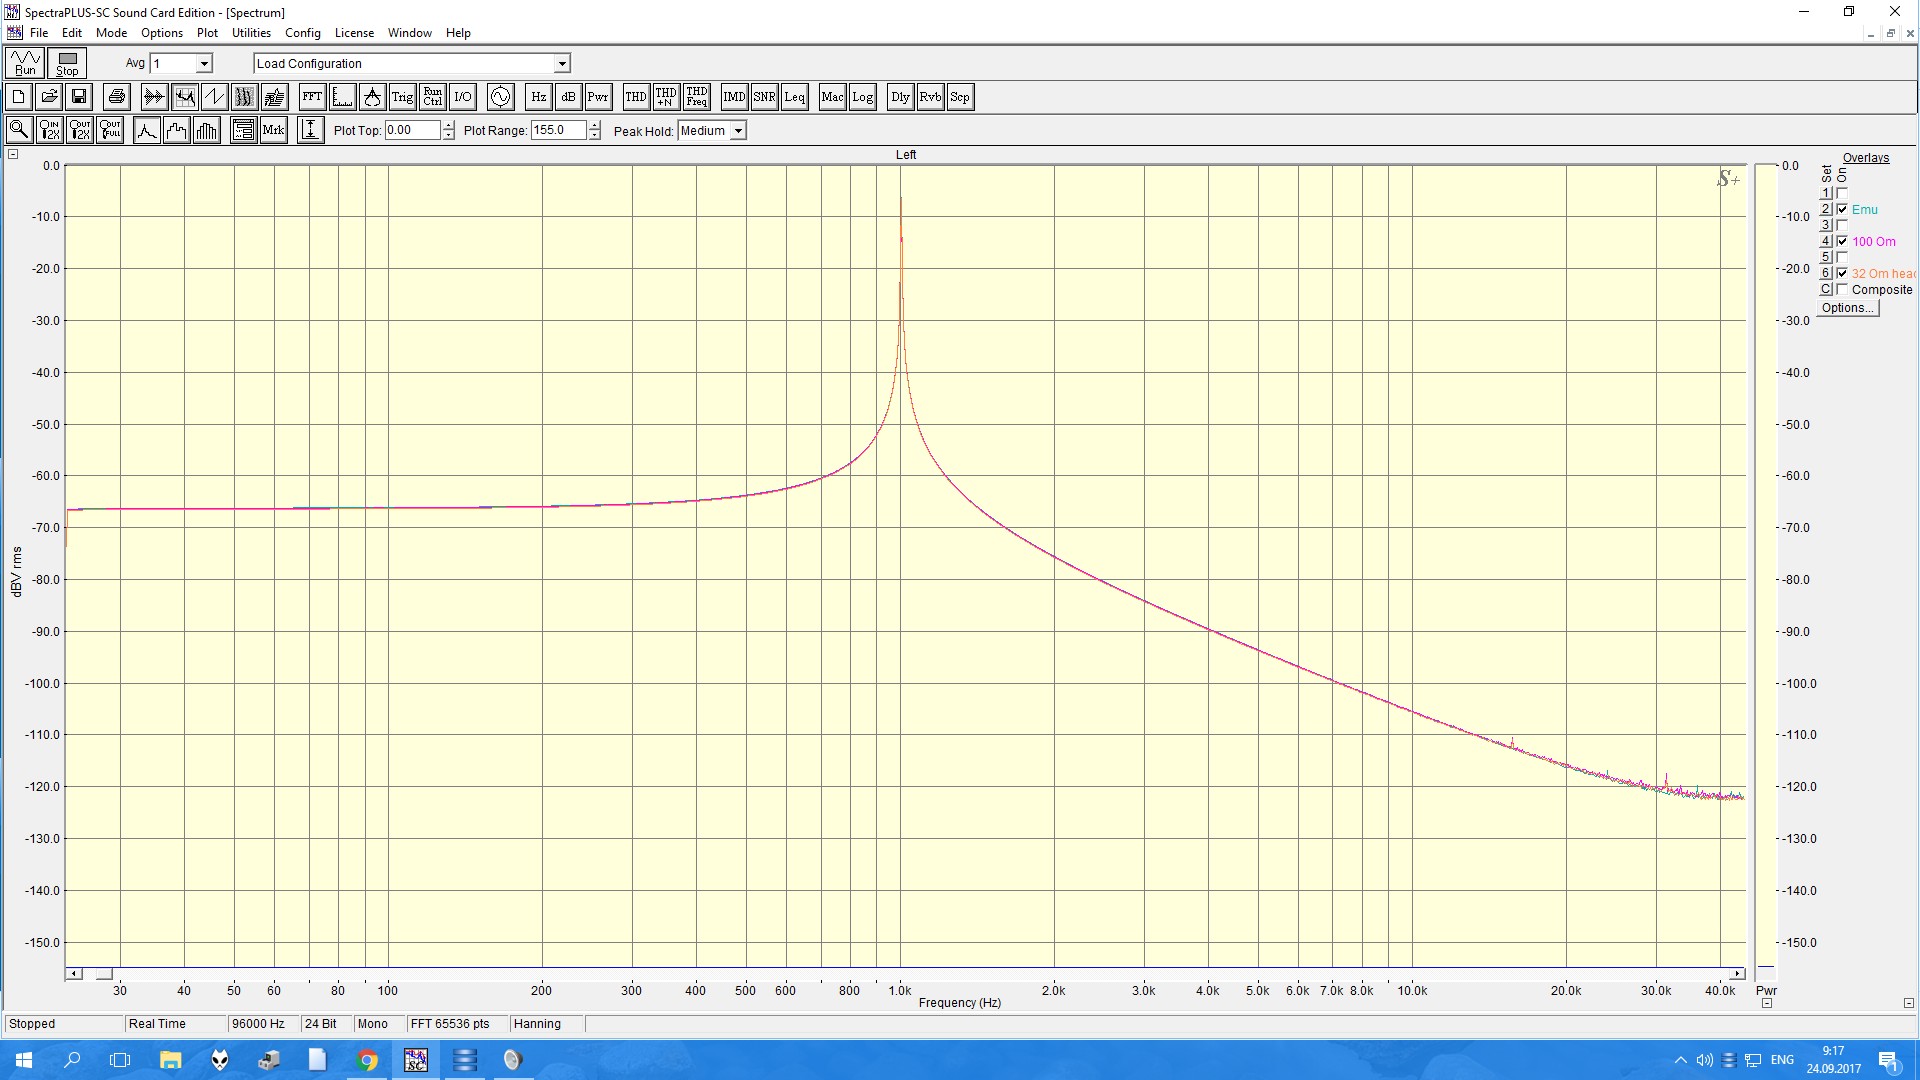Viewport: 1920px width, 1080px height.
Task: Click the THD+N measurement icon
Action: point(666,97)
